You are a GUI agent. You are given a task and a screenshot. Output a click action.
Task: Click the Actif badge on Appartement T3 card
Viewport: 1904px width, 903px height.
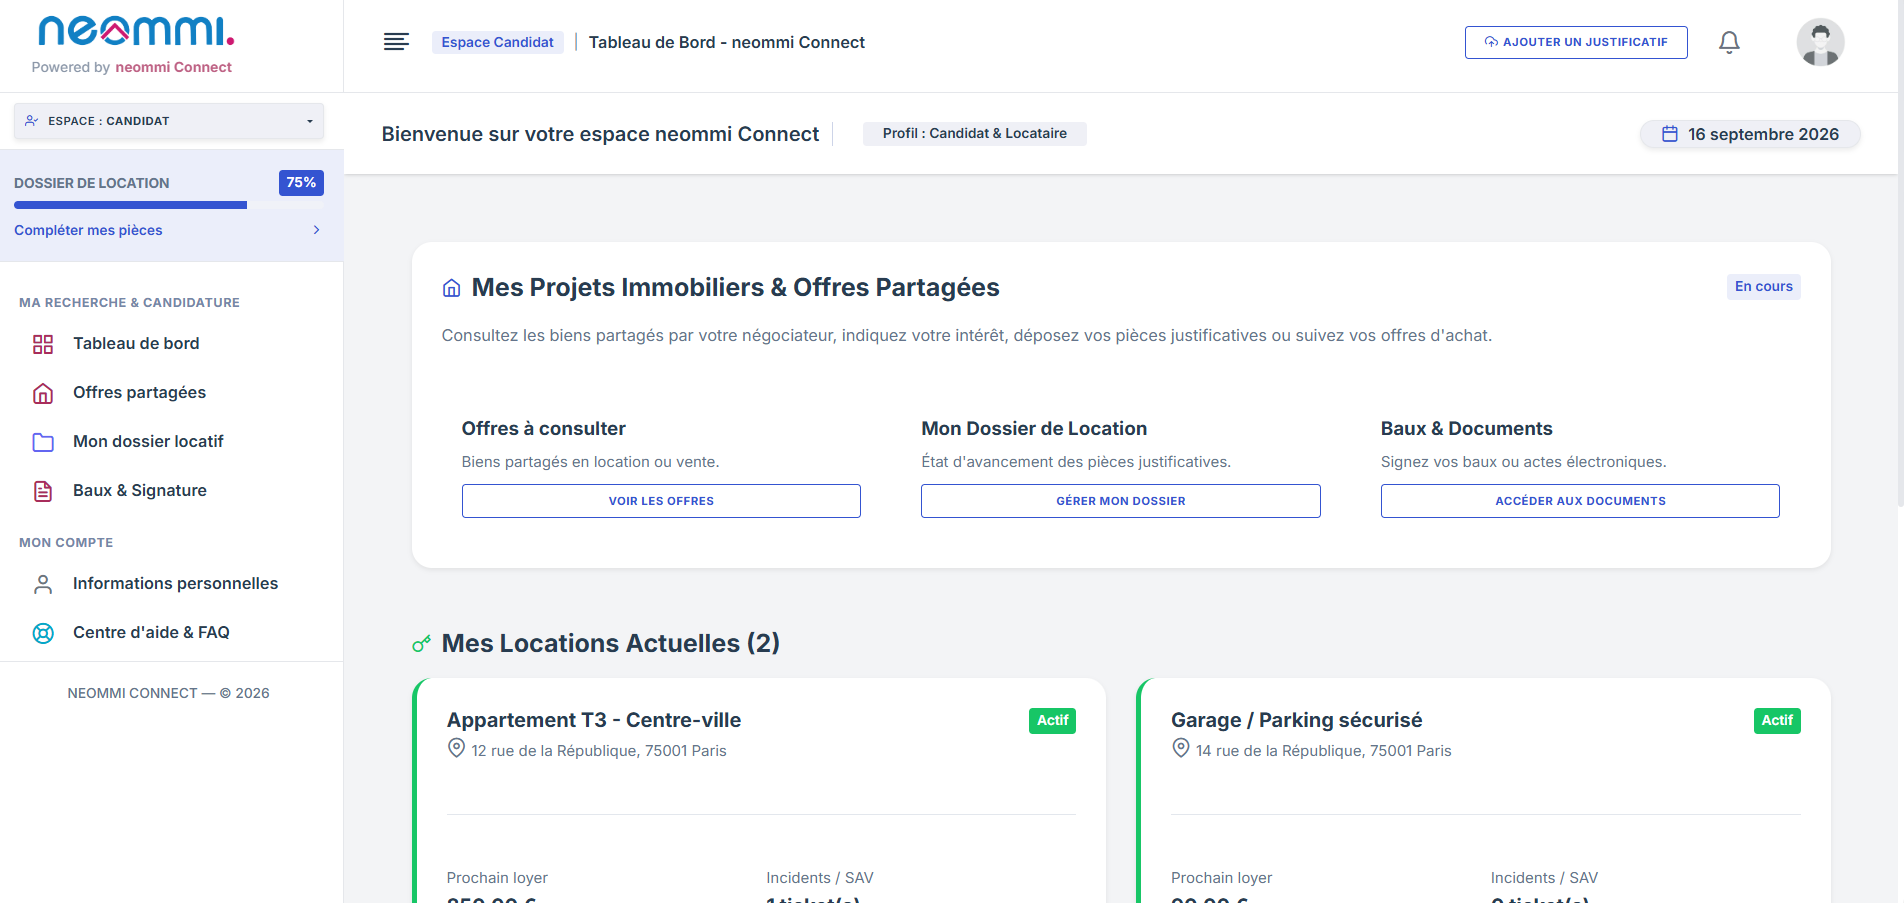[1052, 721]
